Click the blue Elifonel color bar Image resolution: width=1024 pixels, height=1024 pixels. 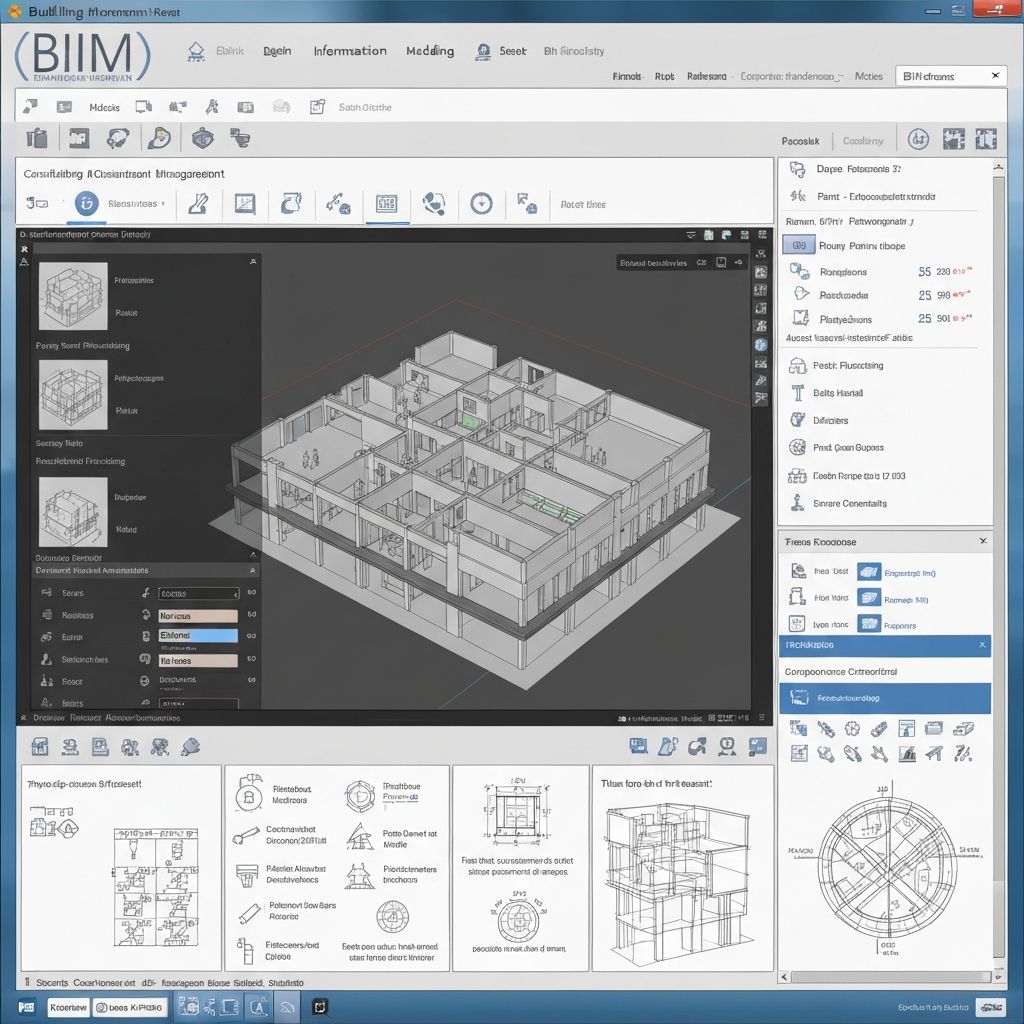click(198, 636)
